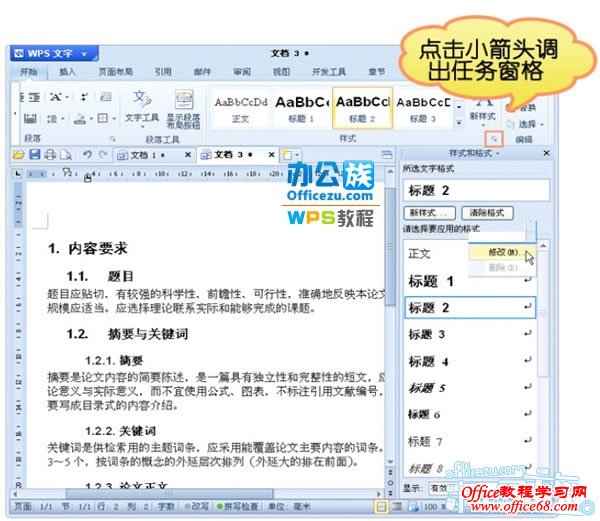Image resolution: width=600 pixels, height=521 pixels.
Task: Toggle 拼写检查 spell check in status bar
Action: click(237, 507)
